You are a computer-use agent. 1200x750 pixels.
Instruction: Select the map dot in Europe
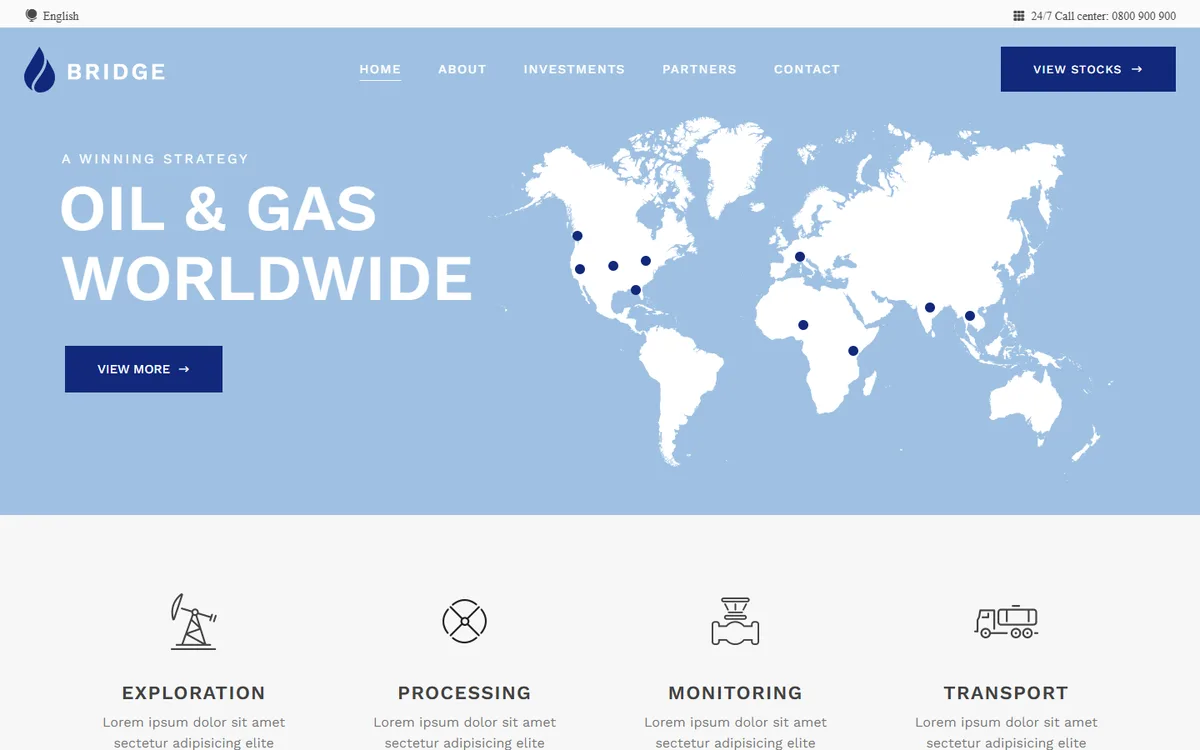(800, 257)
